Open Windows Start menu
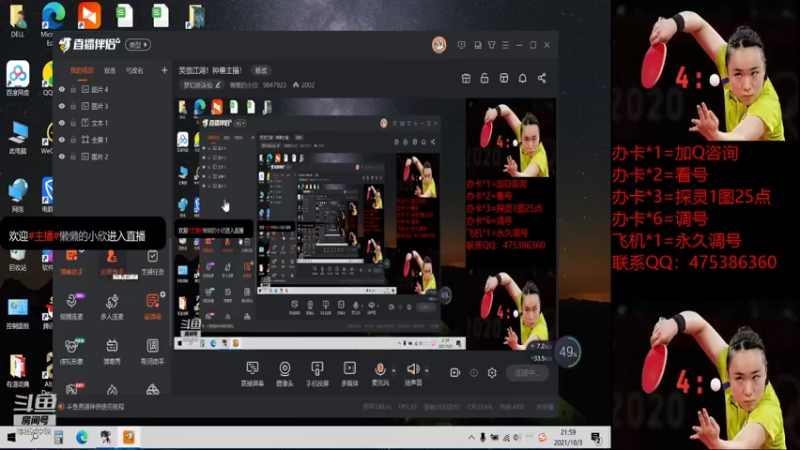The height and width of the screenshot is (450, 800). [x=11, y=437]
